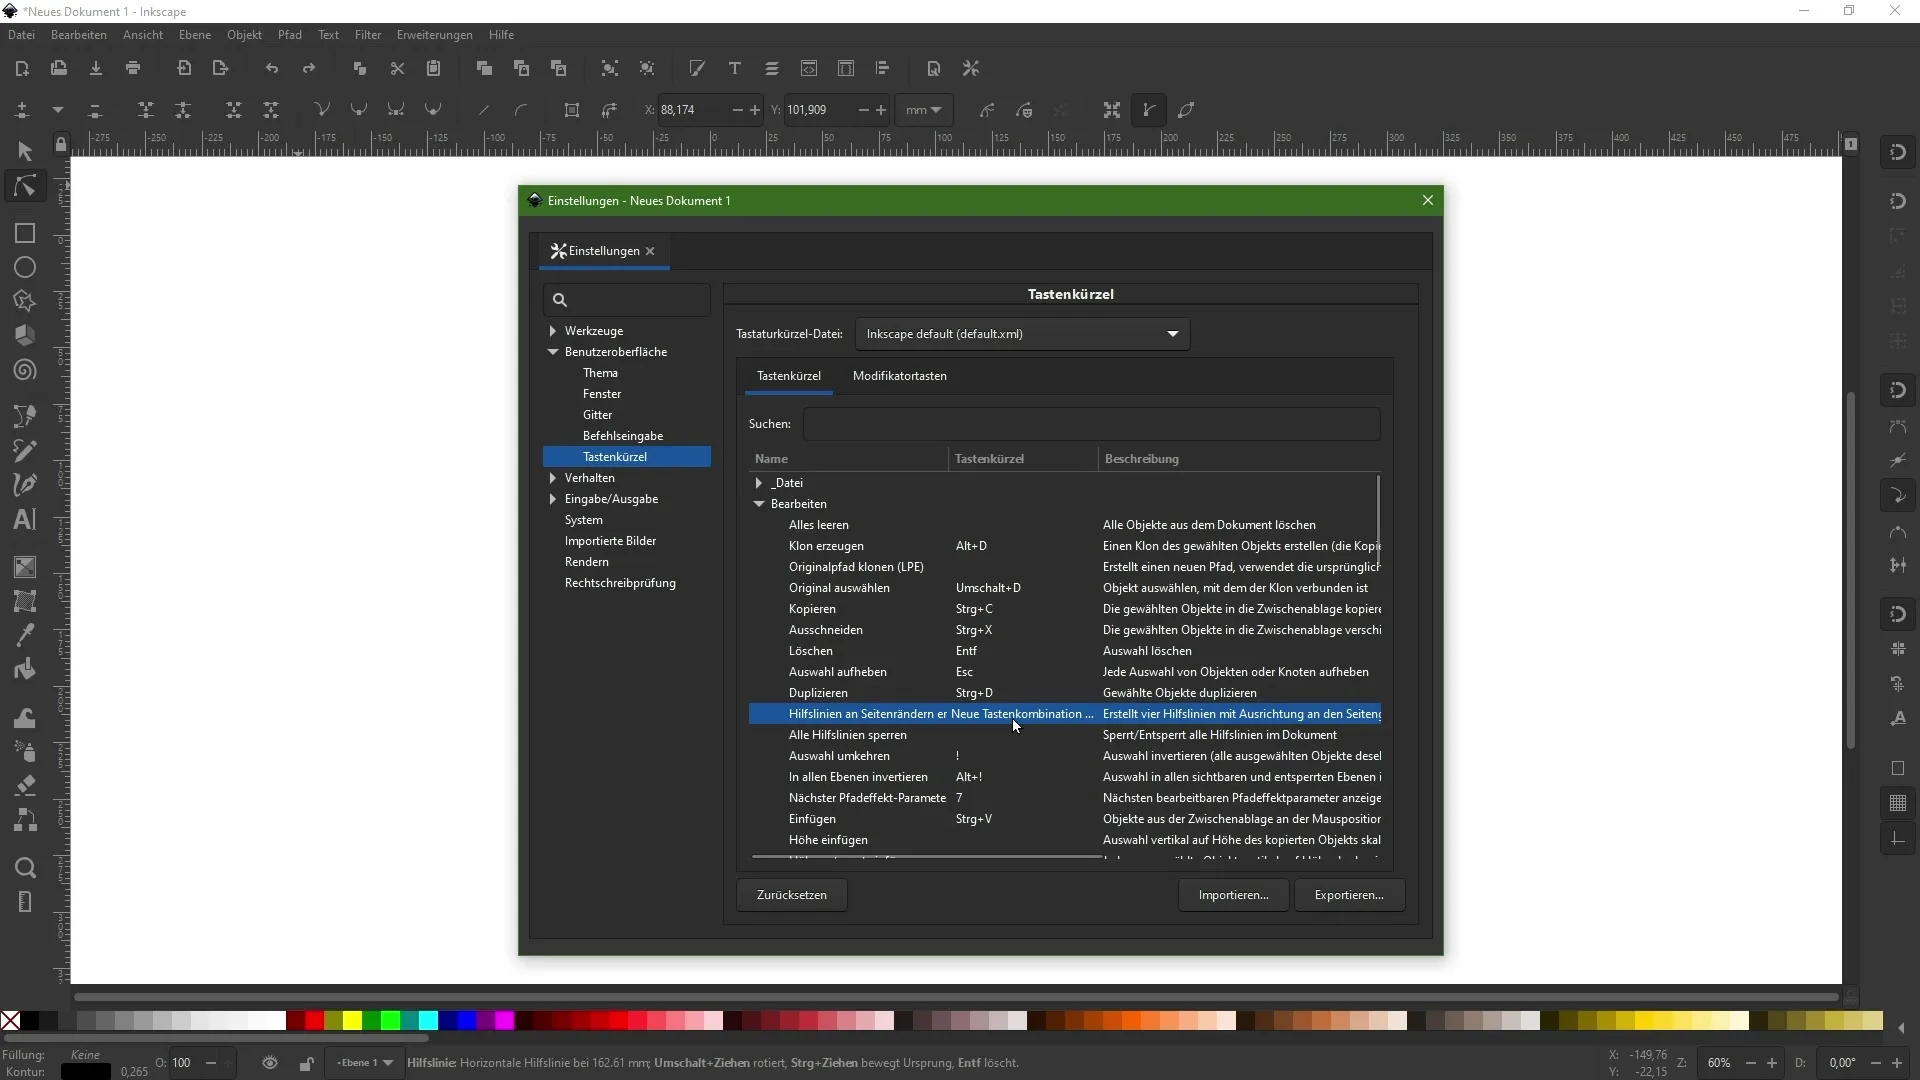Click the Zurücksetzen button

click(x=791, y=895)
